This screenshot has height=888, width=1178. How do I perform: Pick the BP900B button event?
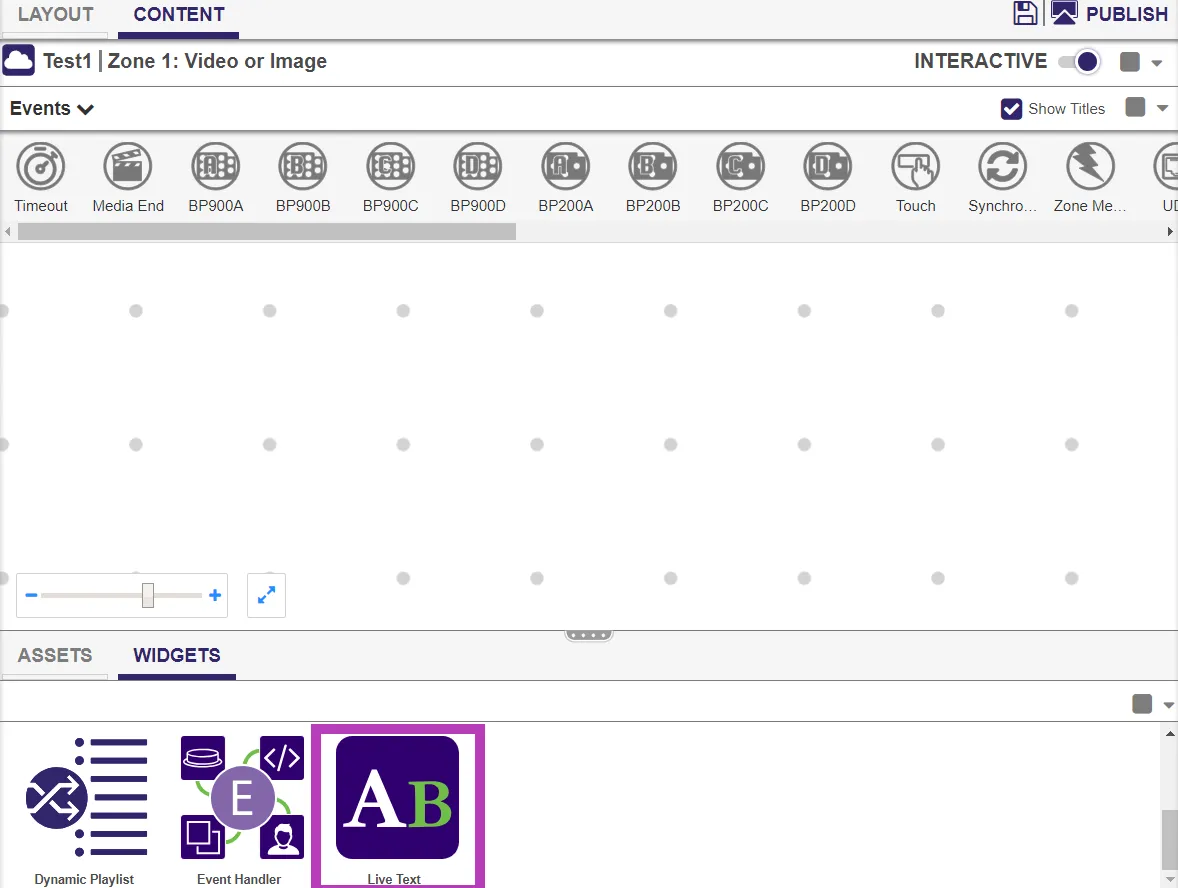click(303, 166)
